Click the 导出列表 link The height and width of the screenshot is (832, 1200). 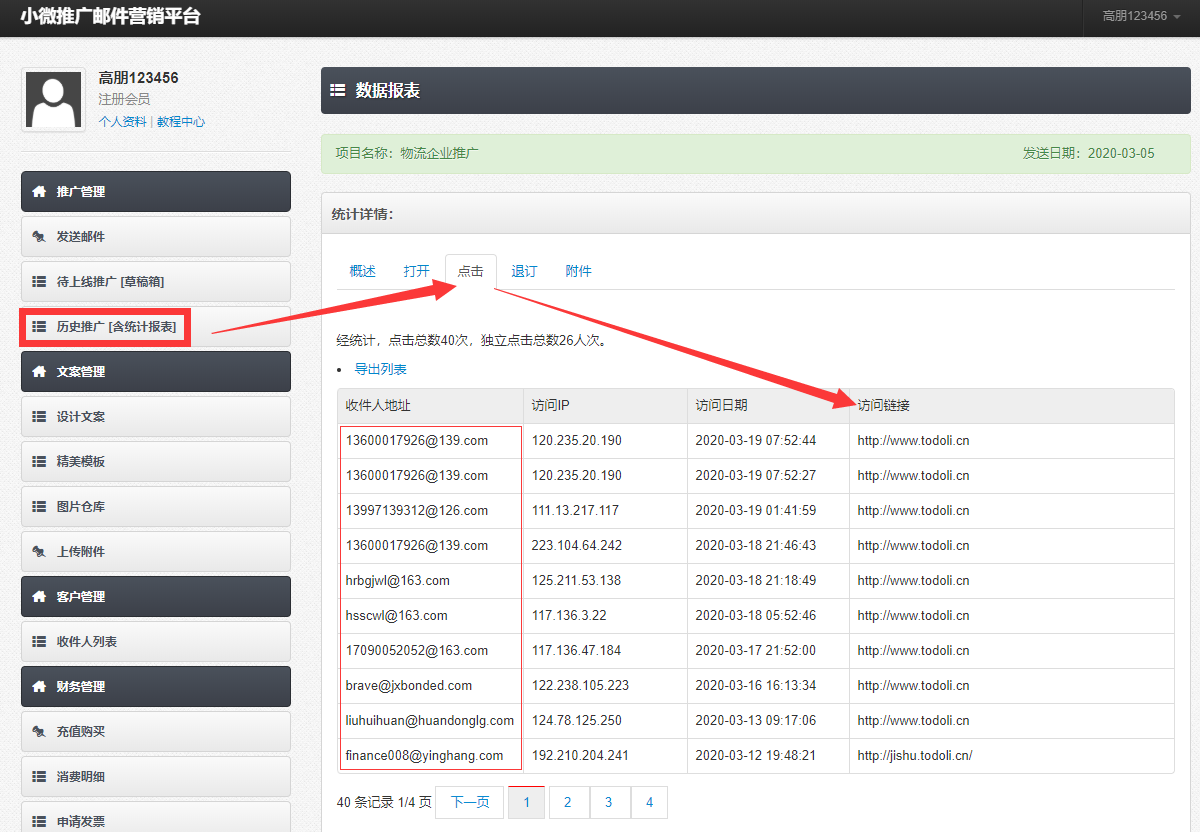coord(381,370)
